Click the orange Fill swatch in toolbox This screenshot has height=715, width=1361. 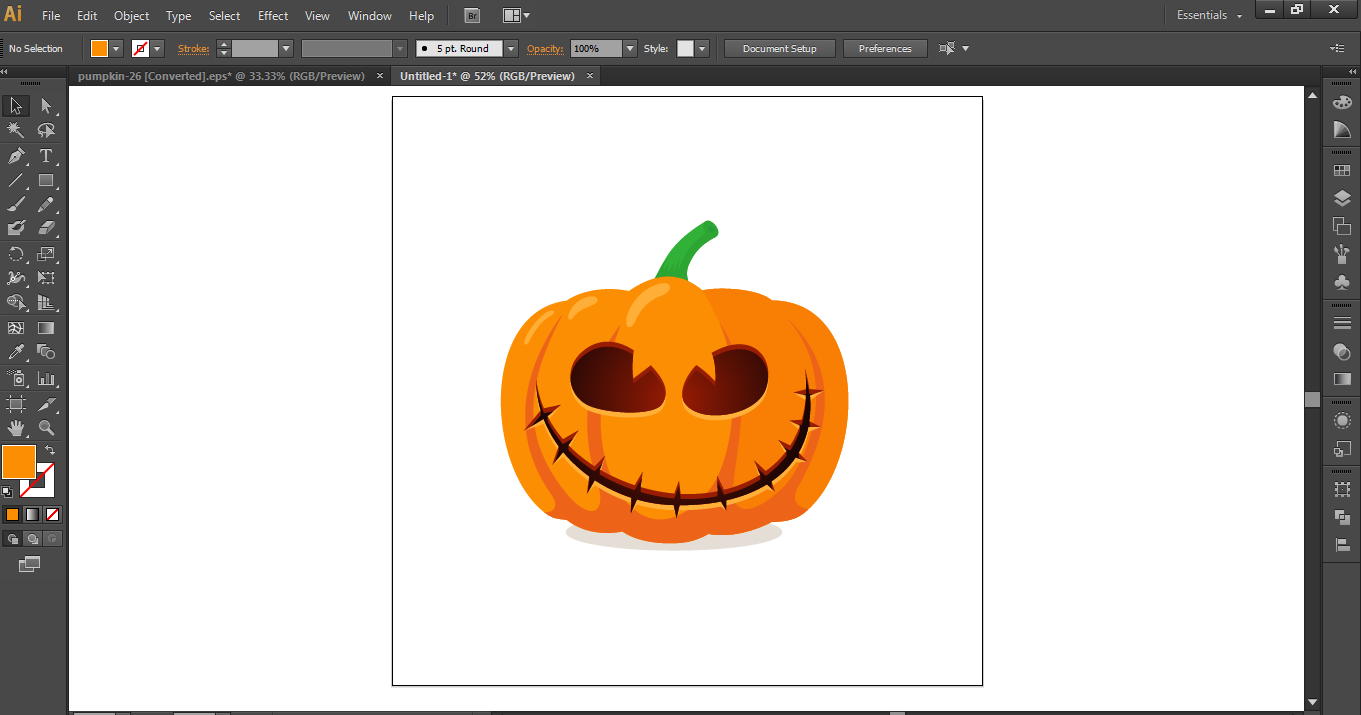point(19,462)
